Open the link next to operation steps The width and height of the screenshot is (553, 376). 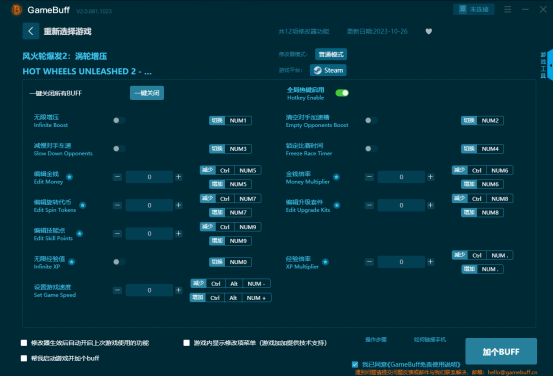coord(430,340)
